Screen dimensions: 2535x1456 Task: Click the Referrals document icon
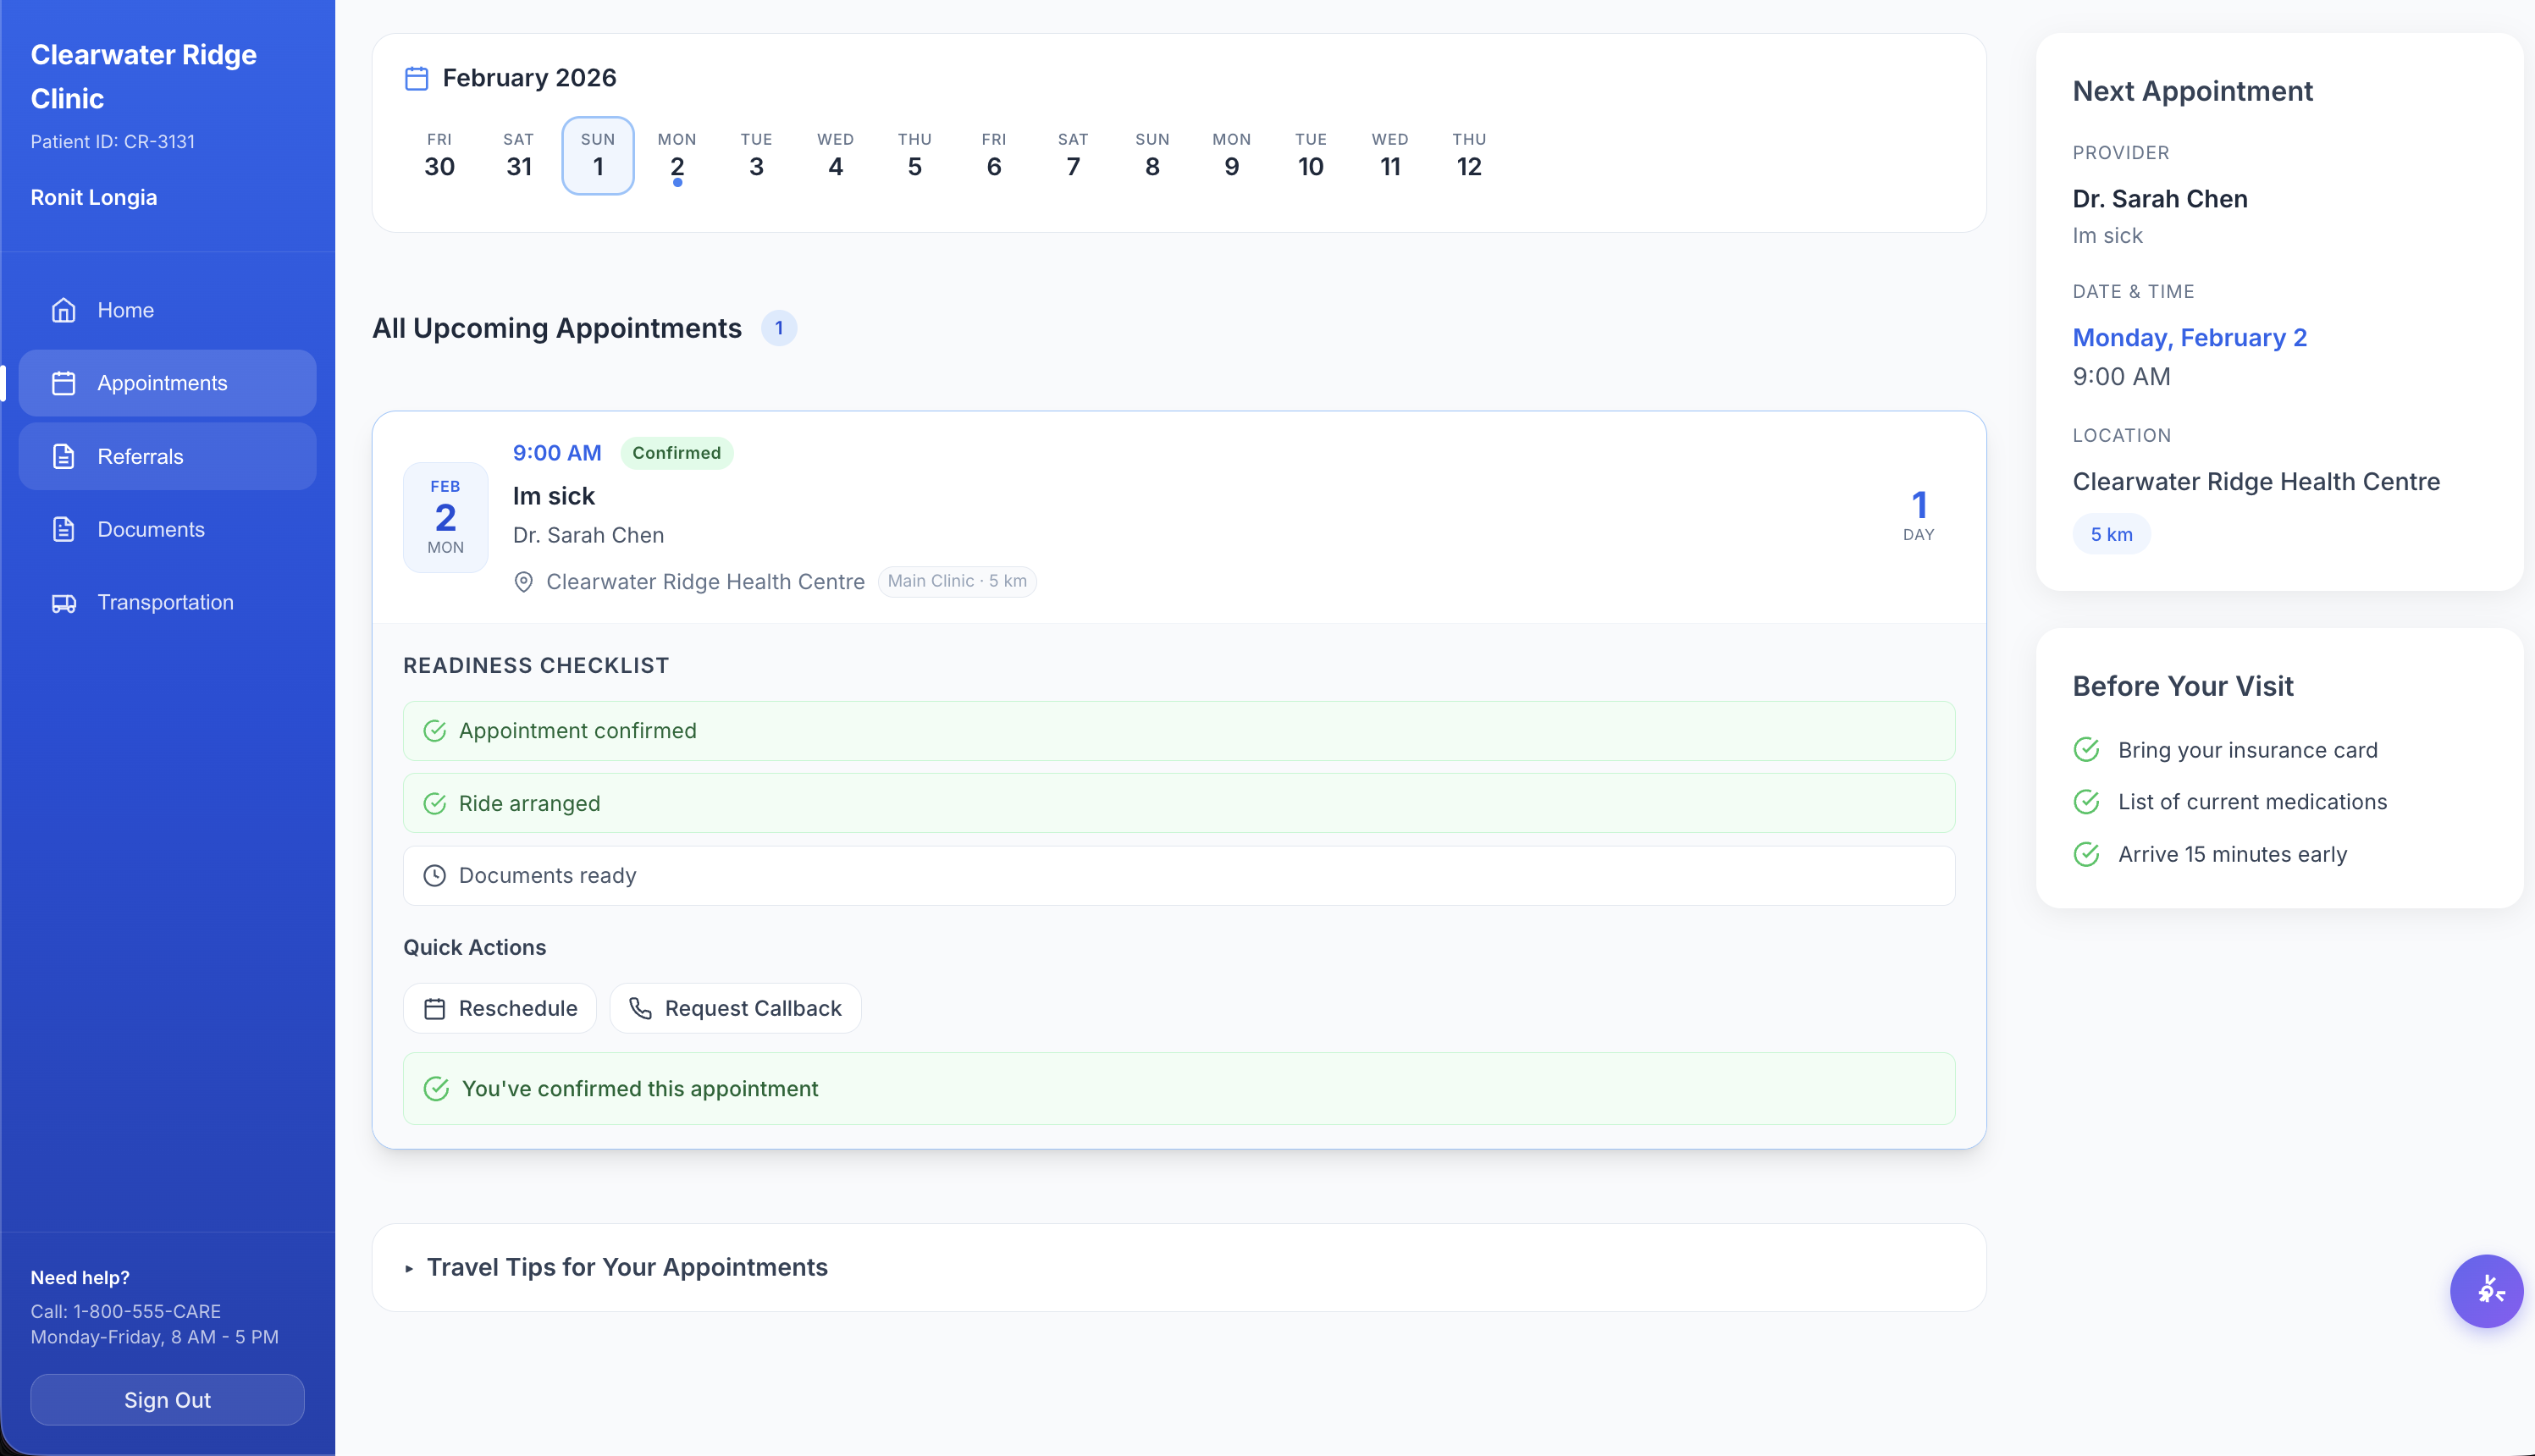pos(63,456)
